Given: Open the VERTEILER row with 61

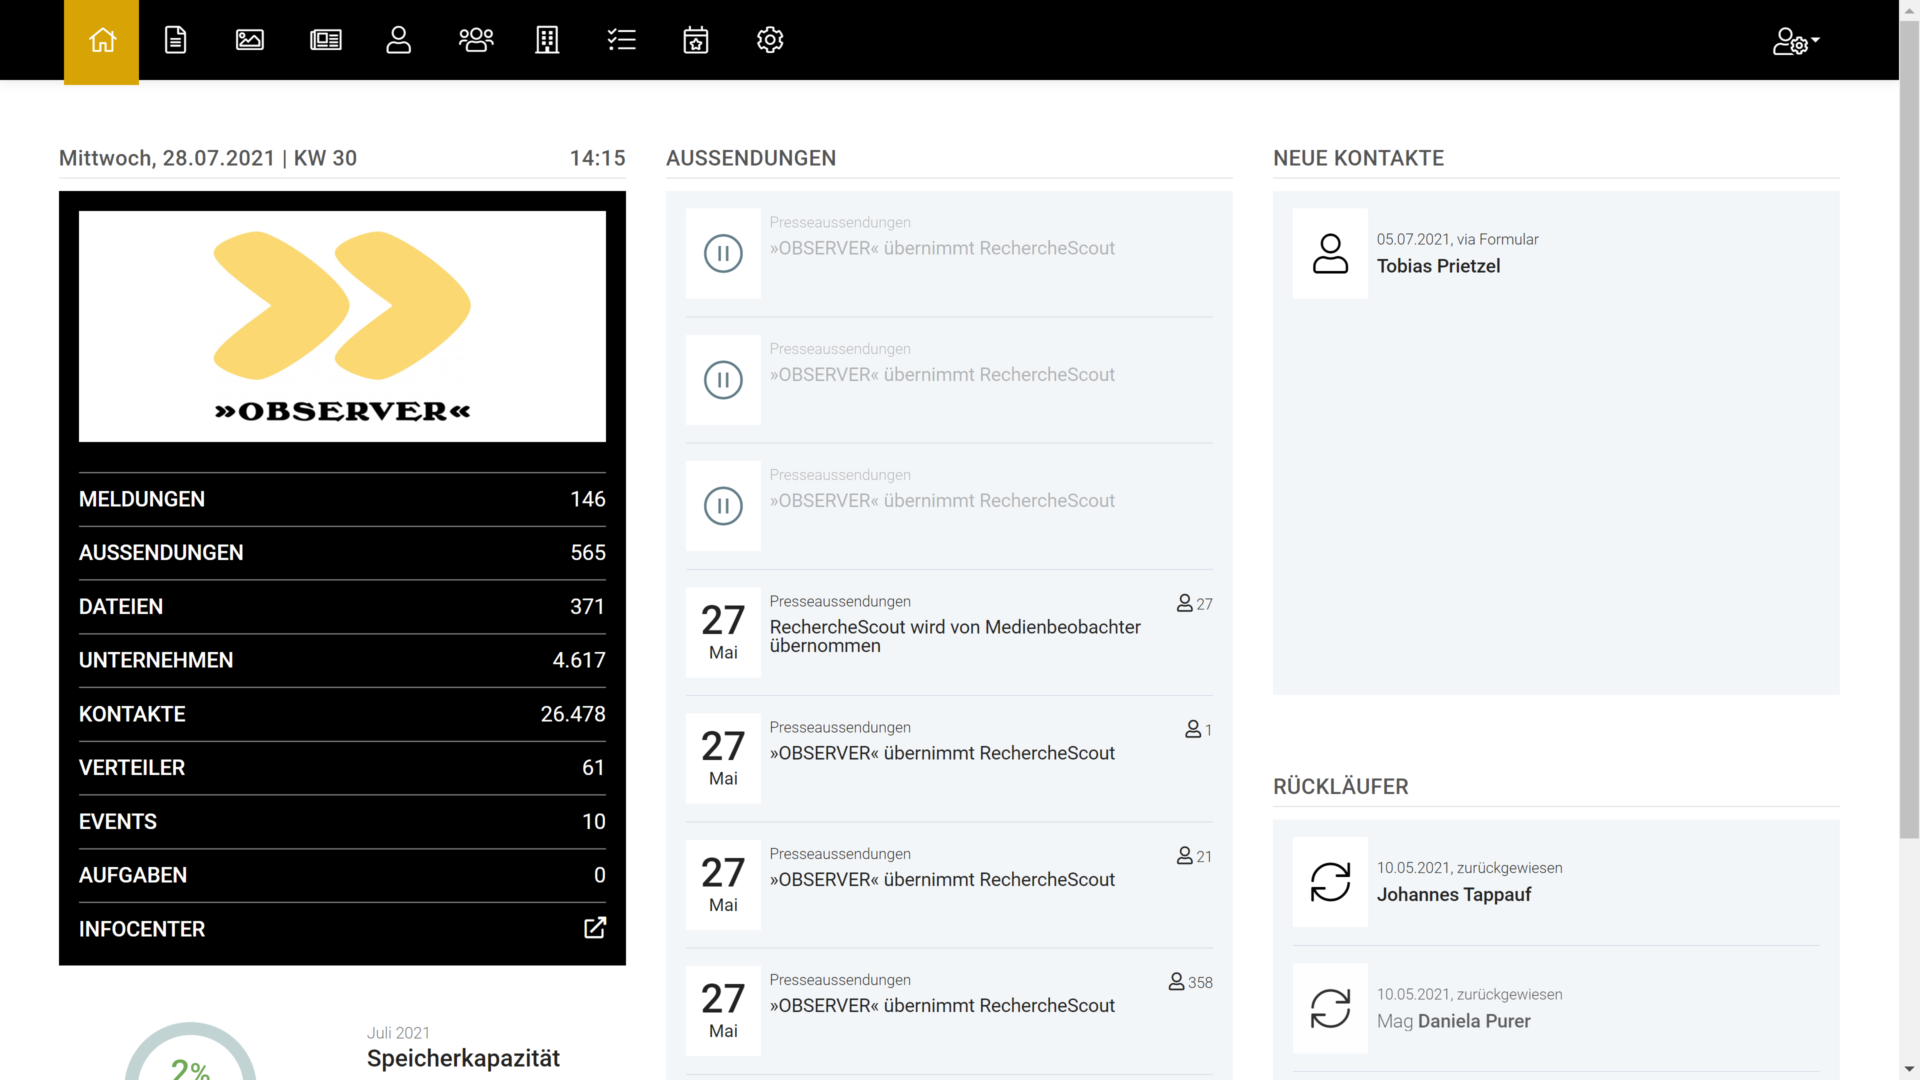Looking at the screenshot, I should click(342, 768).
